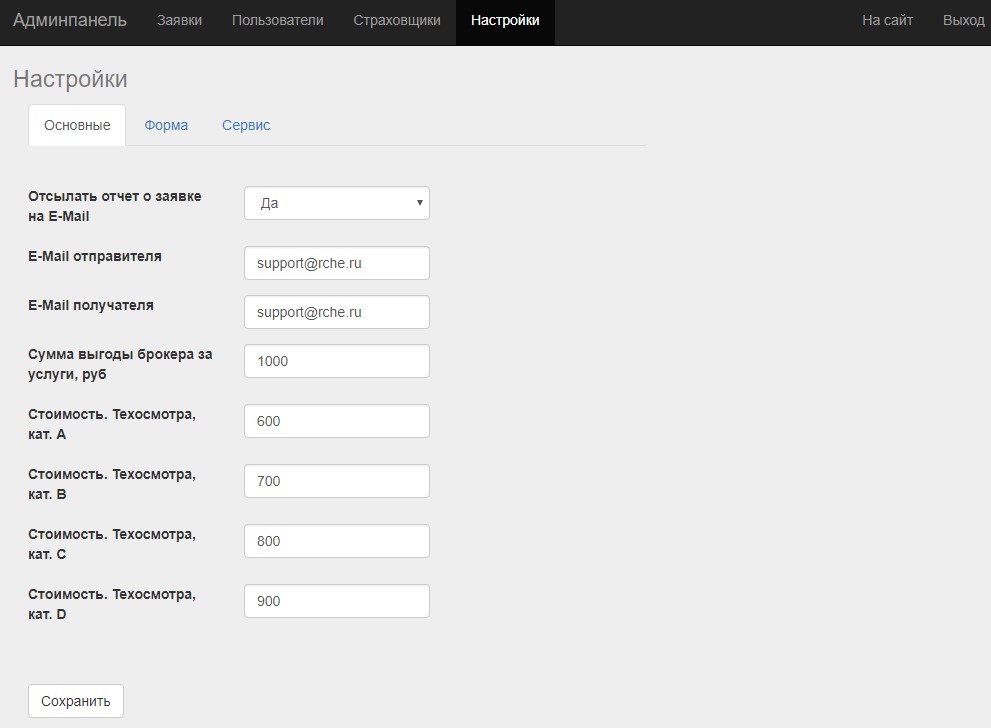Switch to the Сервис tab
Viewport: 991px width, 728px height.
pyautogui.click(x=246, y=125)
